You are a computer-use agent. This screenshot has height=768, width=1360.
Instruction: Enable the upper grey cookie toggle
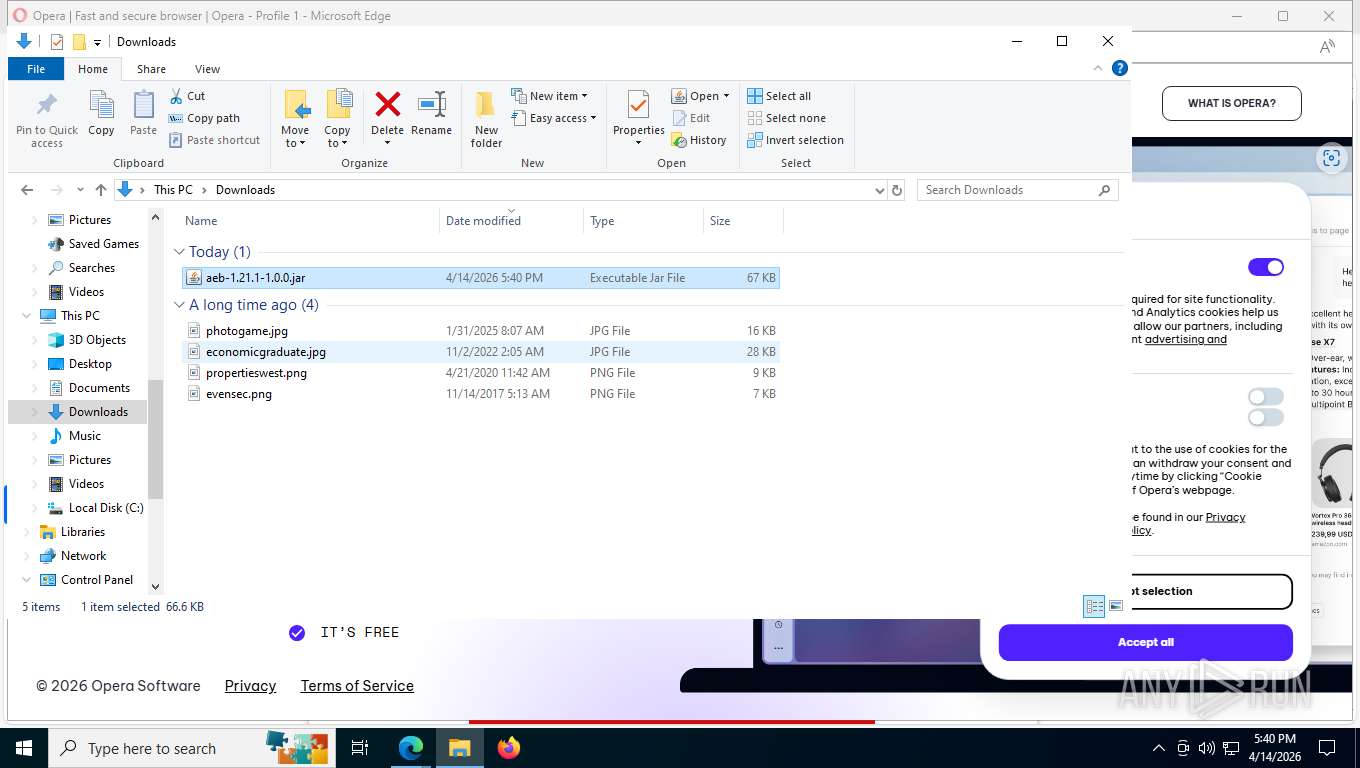[1266, 397]
